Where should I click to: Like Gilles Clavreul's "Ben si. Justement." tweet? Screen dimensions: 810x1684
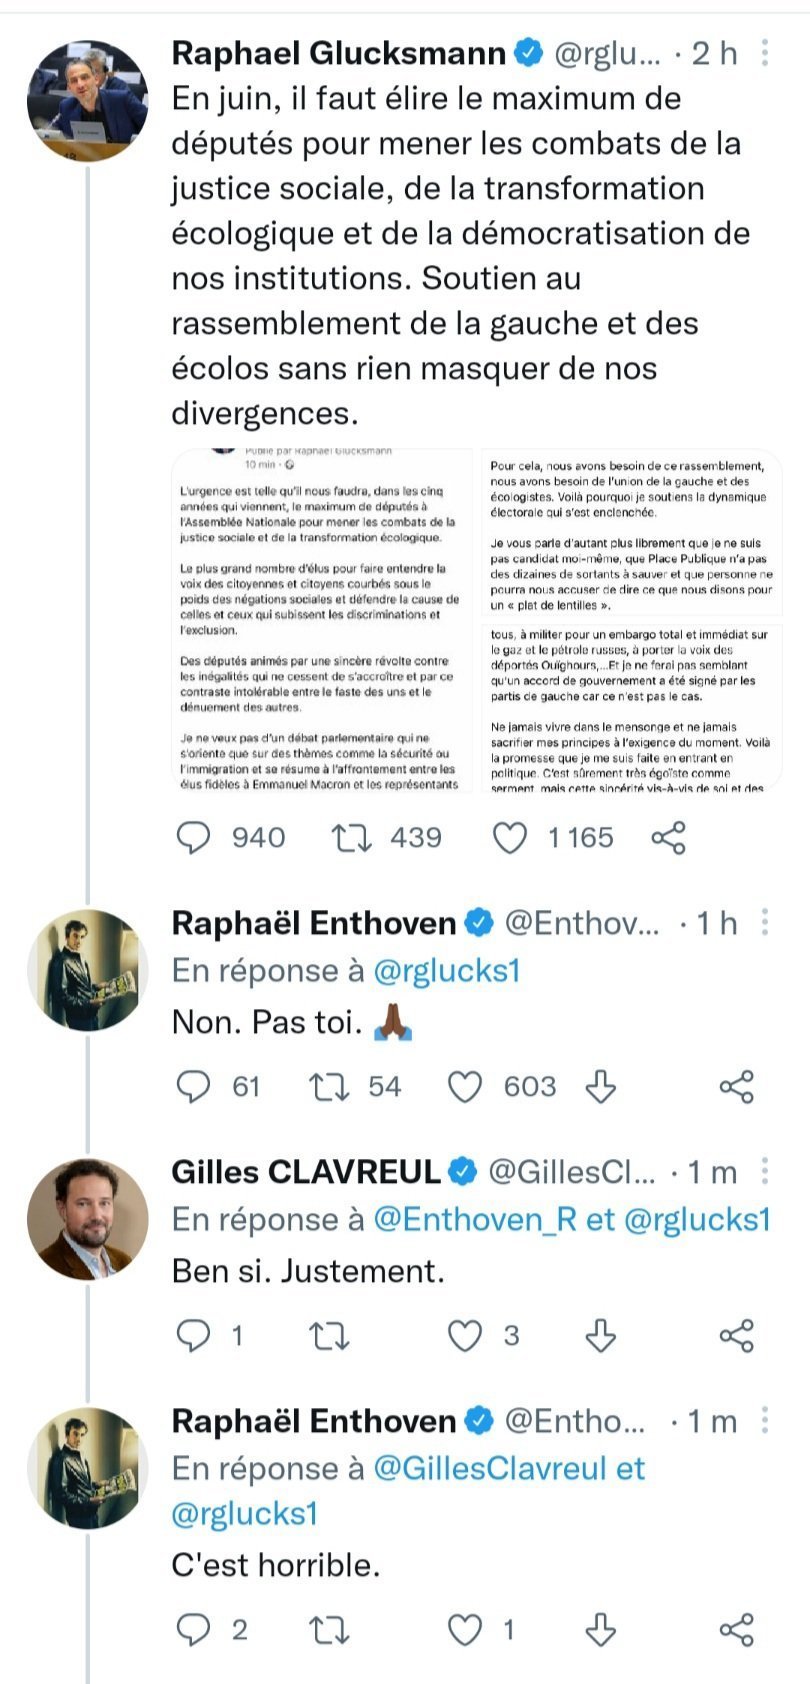464,1336
